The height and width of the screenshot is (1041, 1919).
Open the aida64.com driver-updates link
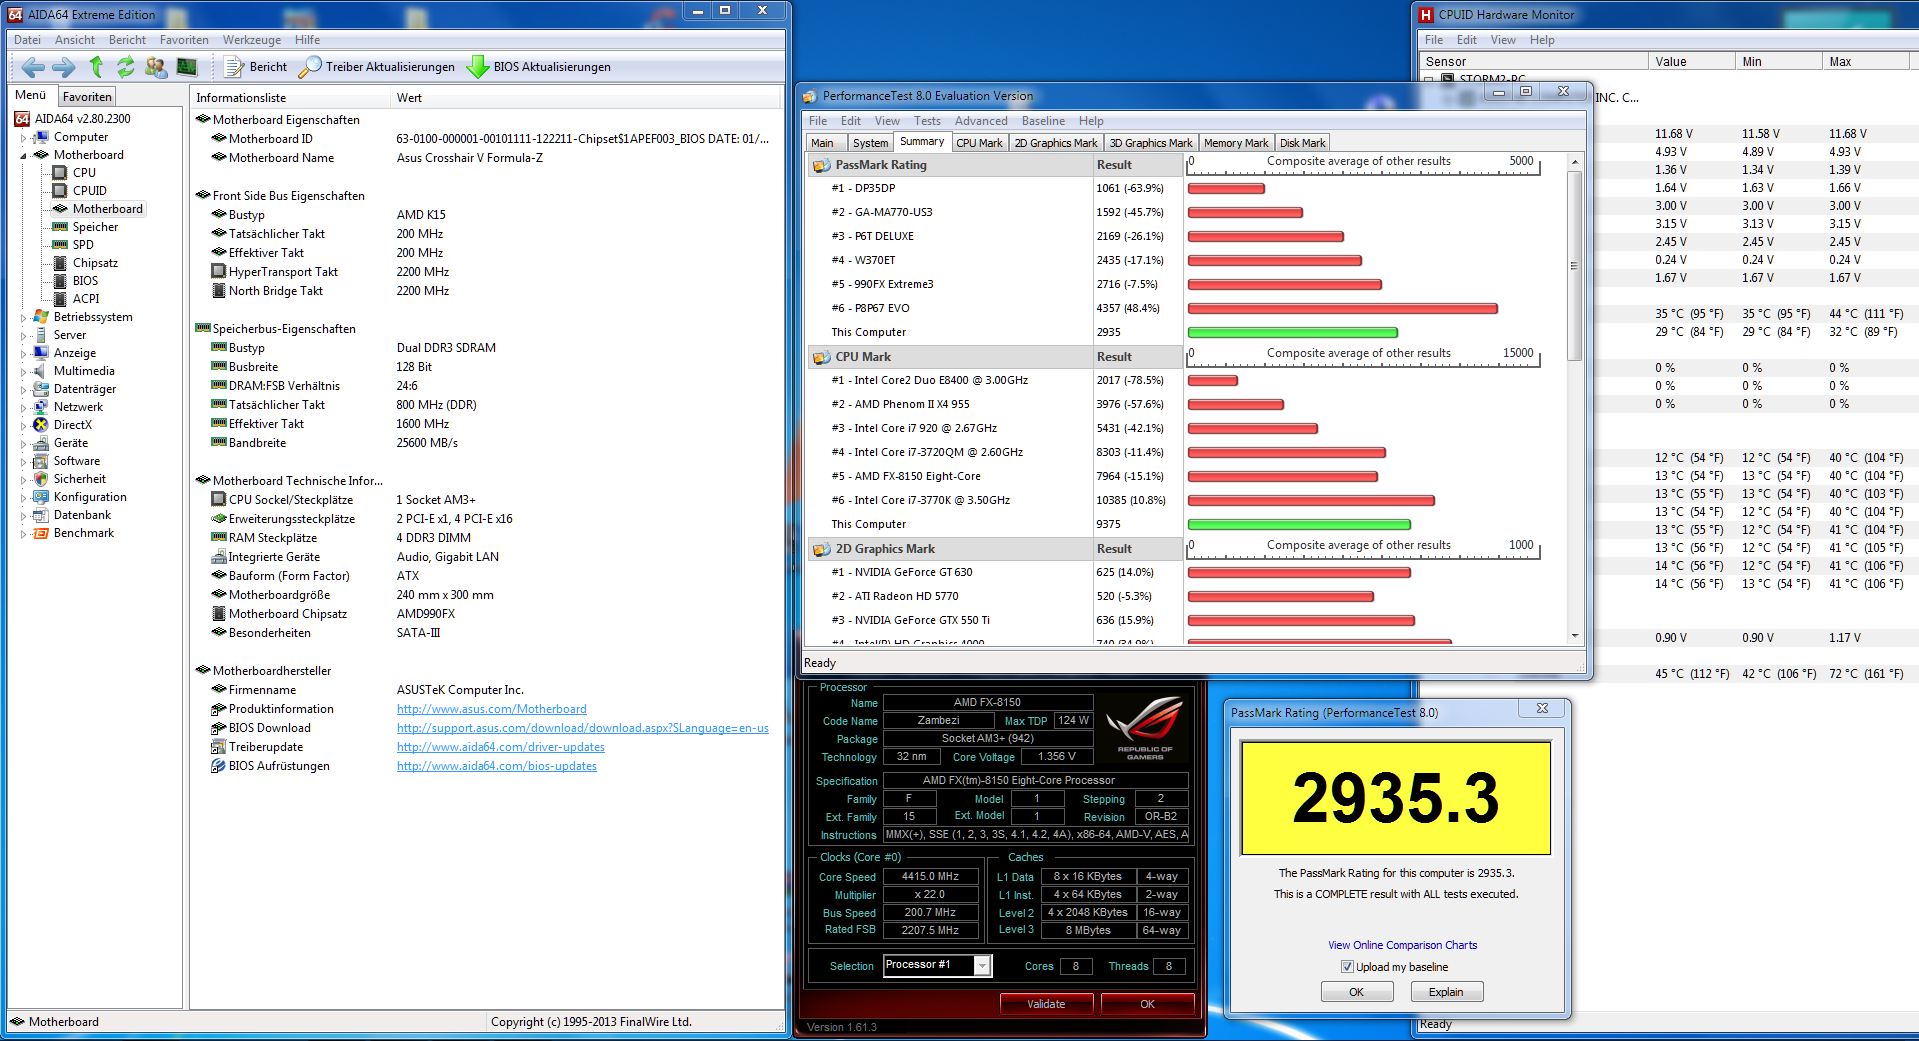point(500,747)
